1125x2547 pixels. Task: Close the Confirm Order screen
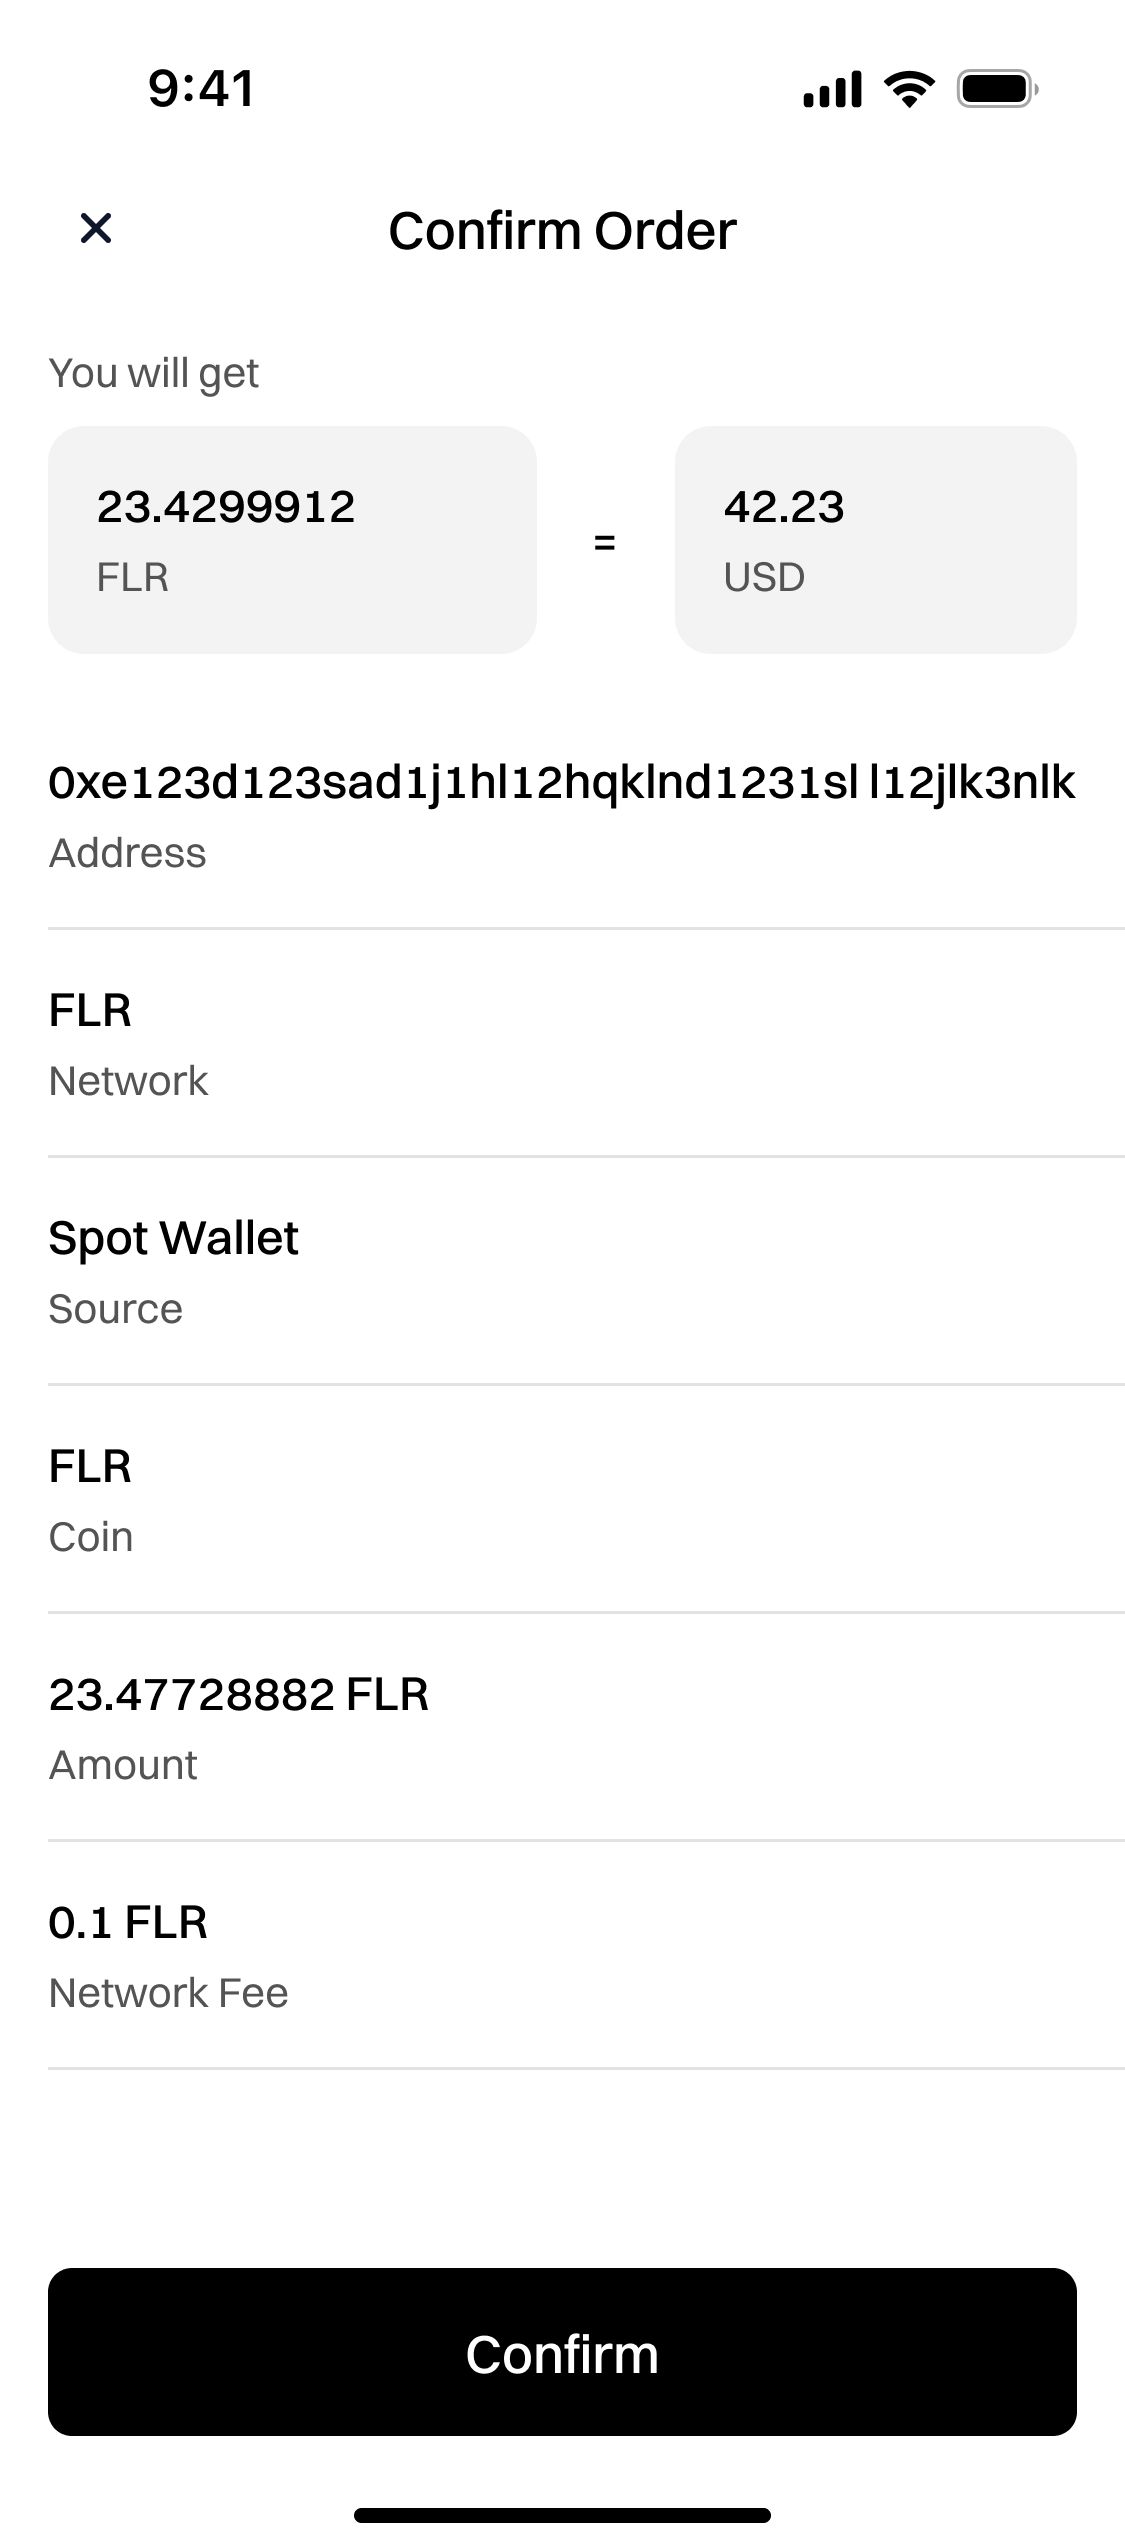point(96,229)
